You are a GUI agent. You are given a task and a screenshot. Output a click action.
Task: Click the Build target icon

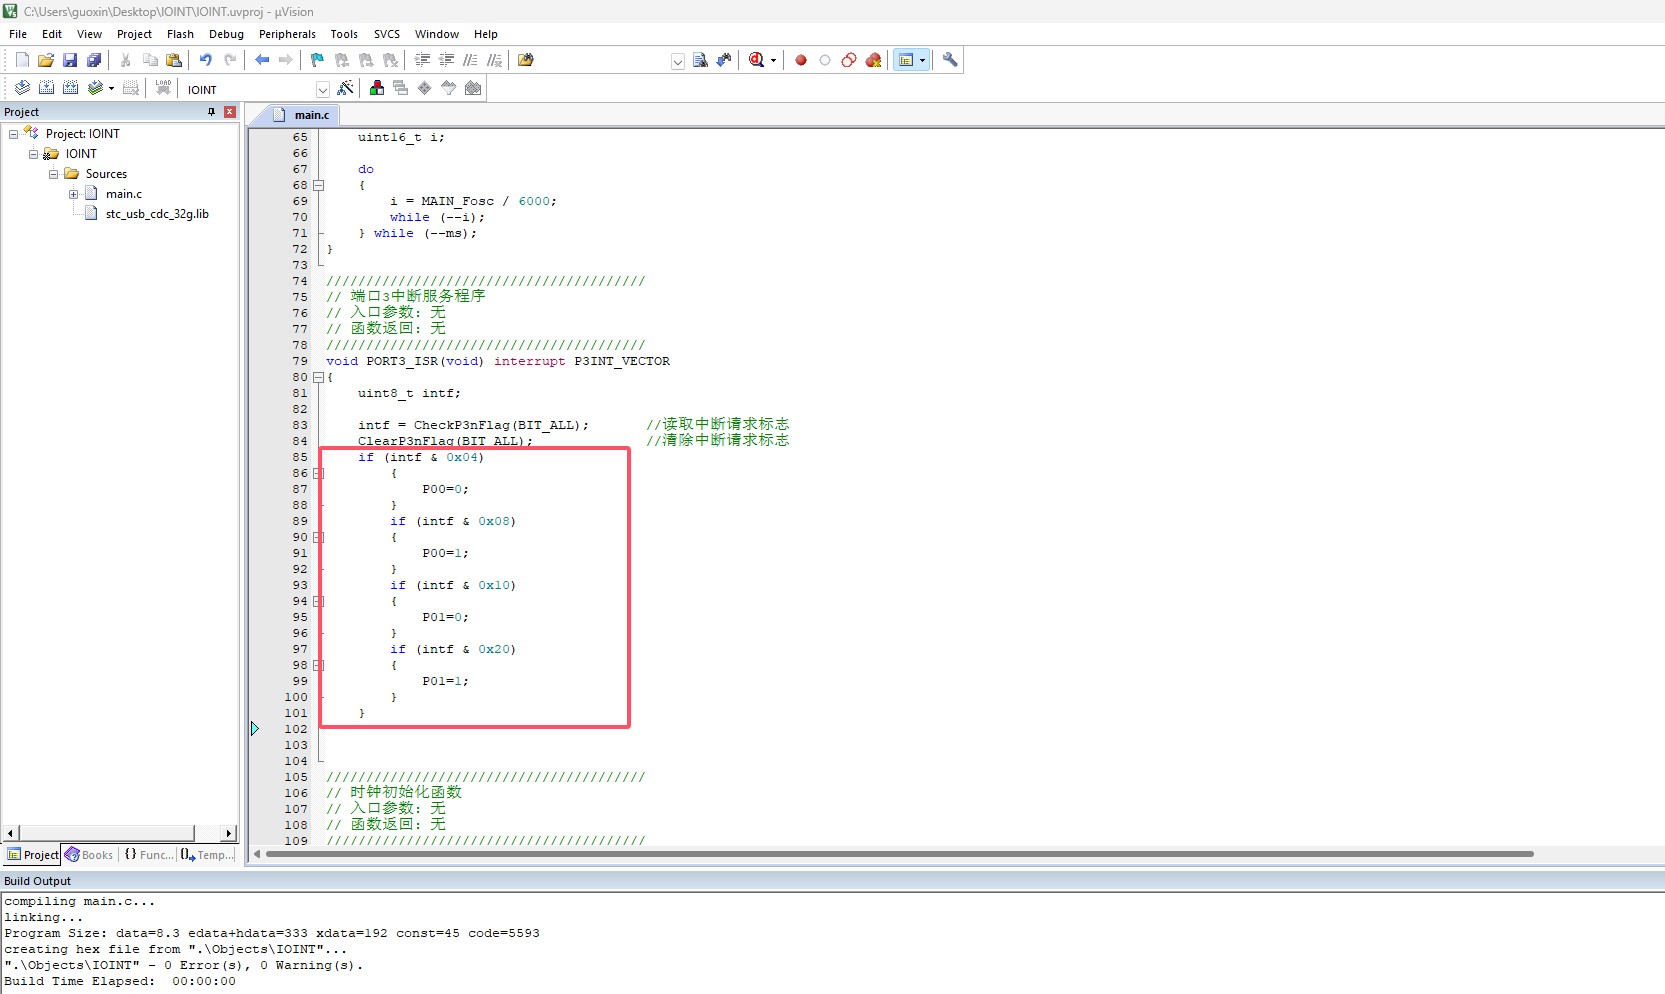point(46,88)
